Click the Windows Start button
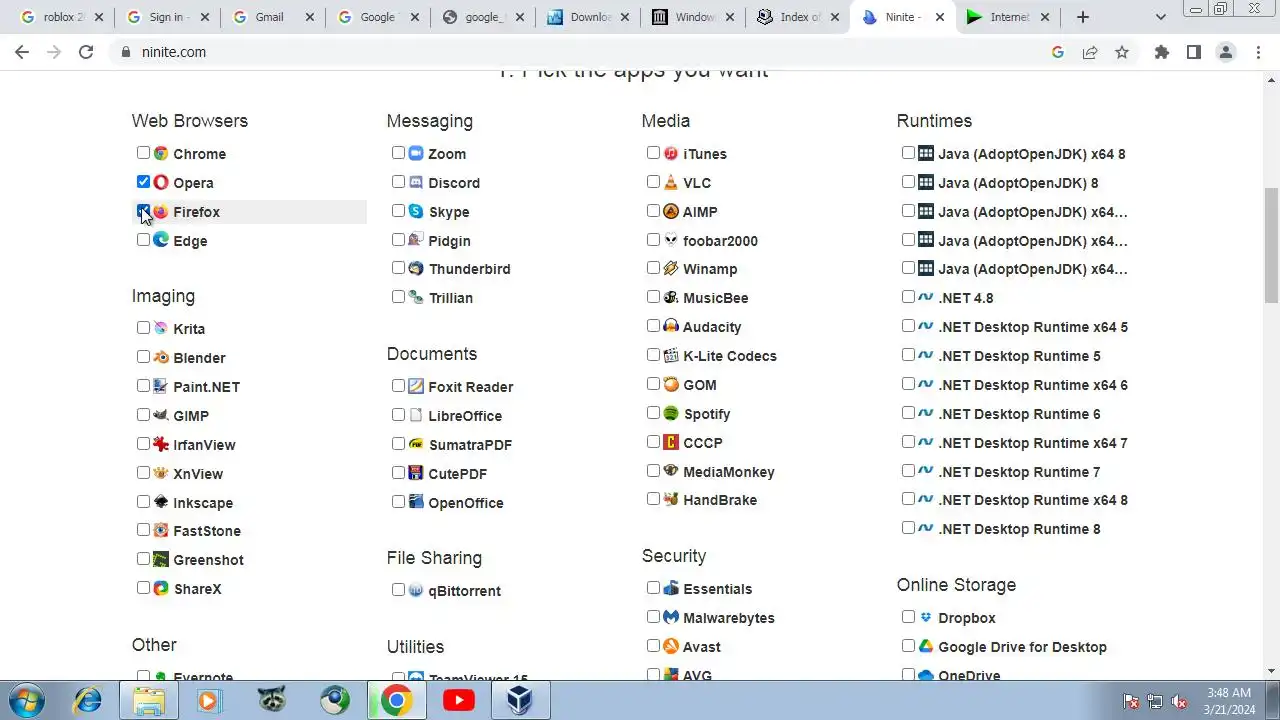 25,700
